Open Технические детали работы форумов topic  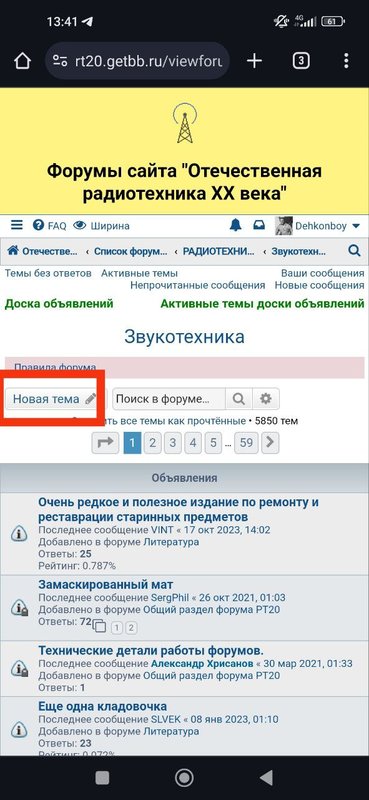(x=151, y=651)
